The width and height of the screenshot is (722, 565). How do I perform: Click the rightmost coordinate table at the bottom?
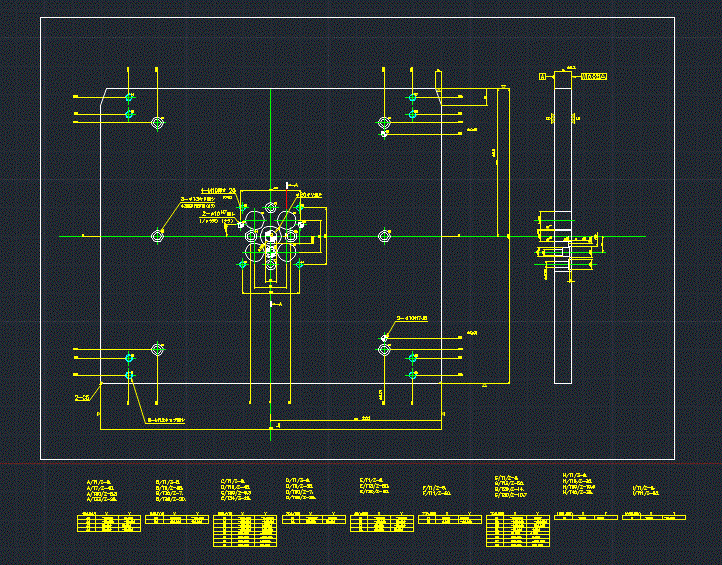[654, 517]
